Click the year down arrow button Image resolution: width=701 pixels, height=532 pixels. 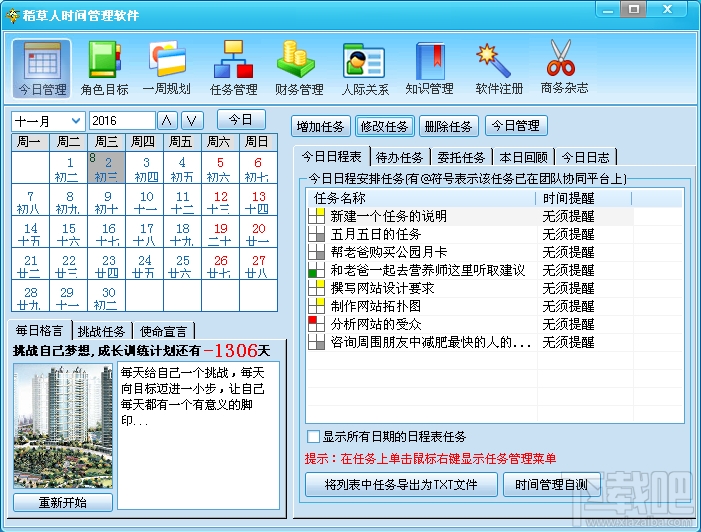click(192, 121)
